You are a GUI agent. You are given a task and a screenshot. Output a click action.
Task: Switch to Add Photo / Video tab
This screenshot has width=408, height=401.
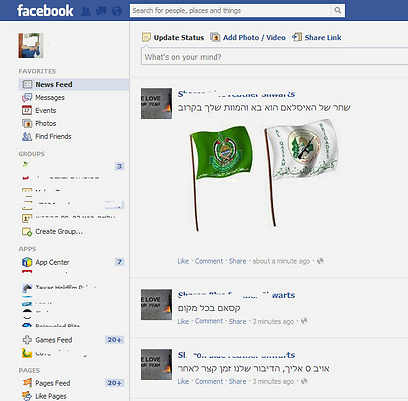[248, 37]
